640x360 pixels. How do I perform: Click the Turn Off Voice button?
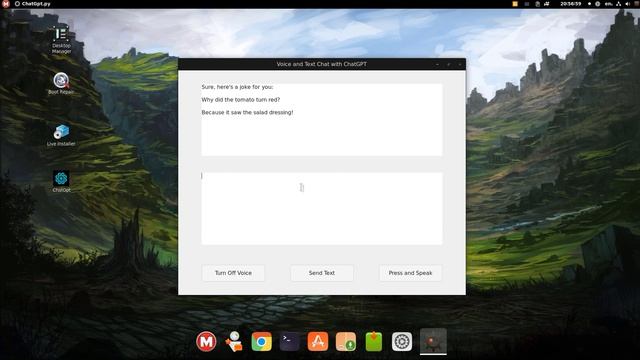click(x=233, y=273)
